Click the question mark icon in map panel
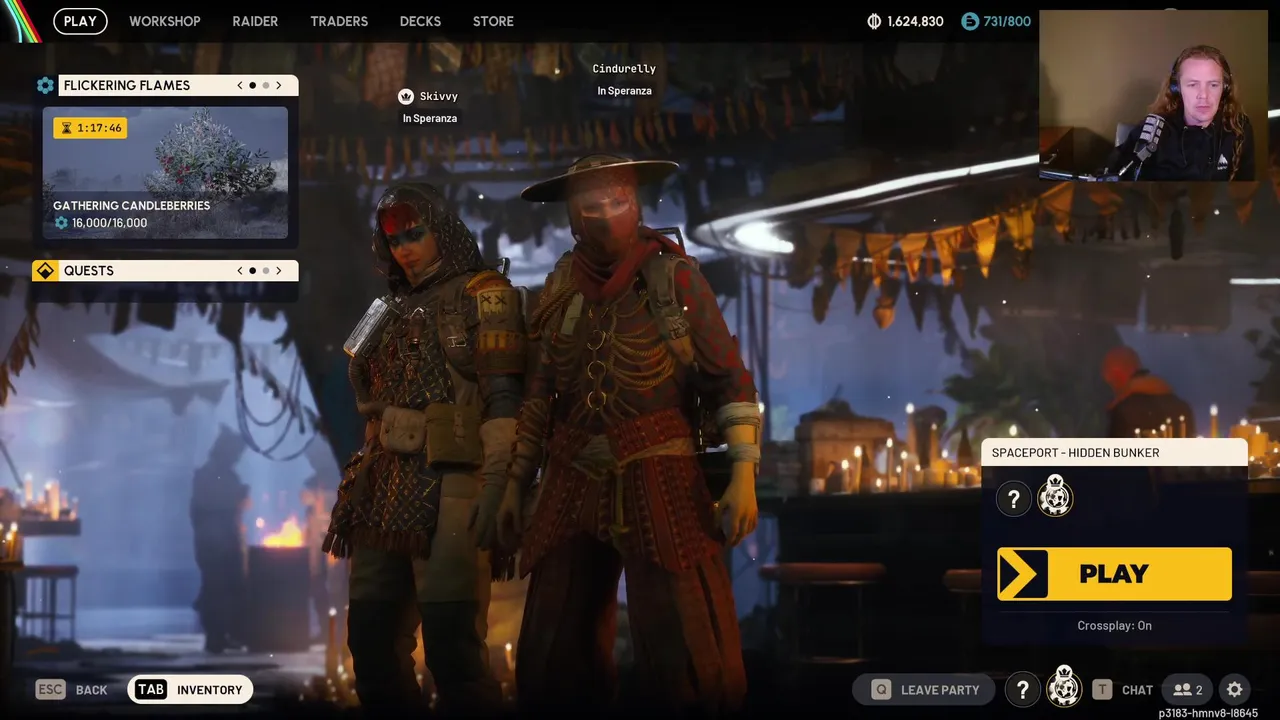 [x=1013, y=499]
